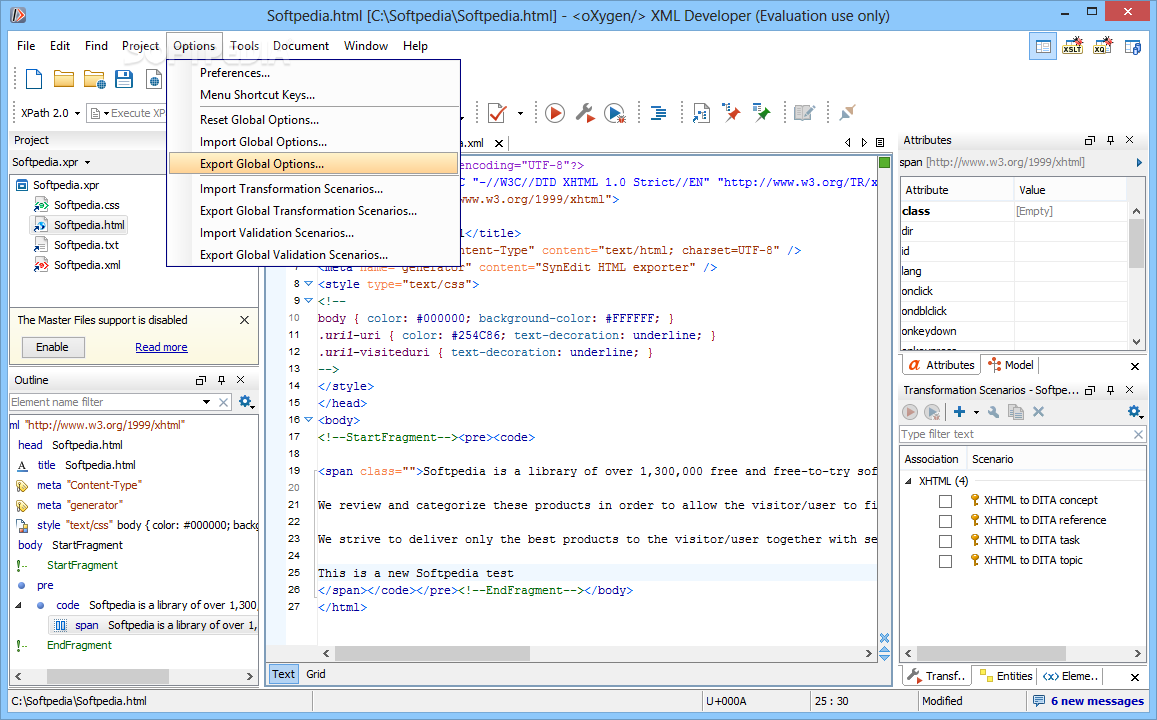1157x720 pixels.
Task: Click the Open URL folder icon with globe
Action: click(94, 79)
